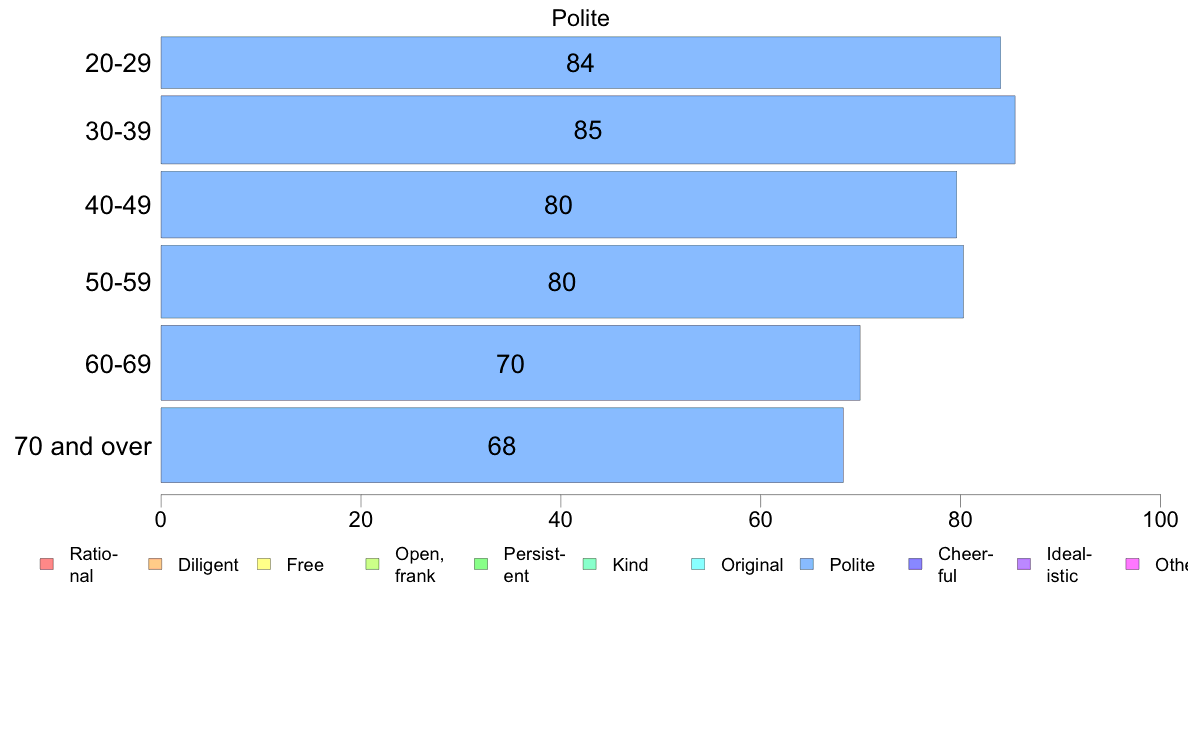Click the Rational legend color swatch
The height and width of the screenshot is (736, 1188).
tap(47, 564)
